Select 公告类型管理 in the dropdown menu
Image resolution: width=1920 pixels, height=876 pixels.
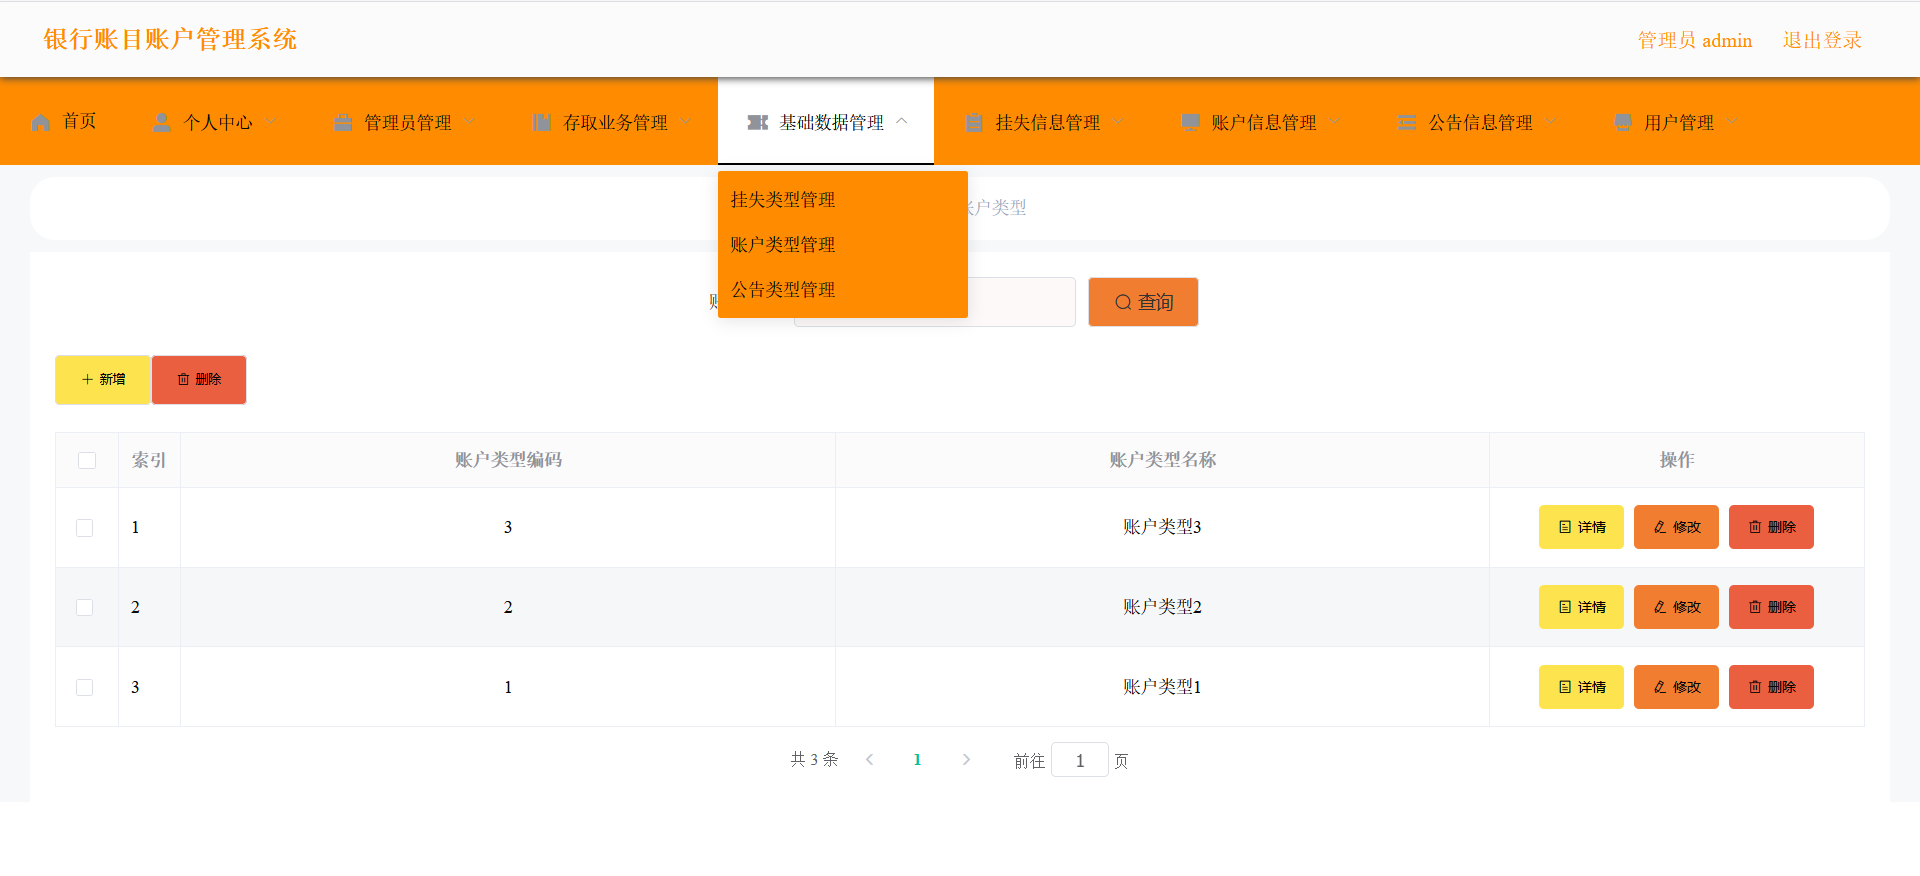click(783, 290)
